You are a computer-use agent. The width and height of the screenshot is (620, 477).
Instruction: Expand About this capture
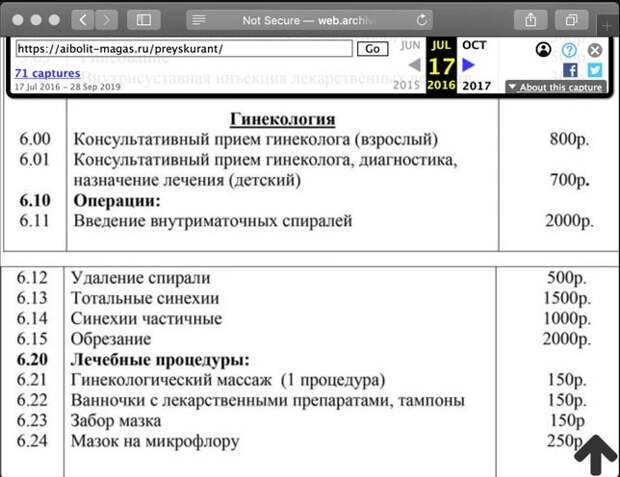tap(556, 87)
